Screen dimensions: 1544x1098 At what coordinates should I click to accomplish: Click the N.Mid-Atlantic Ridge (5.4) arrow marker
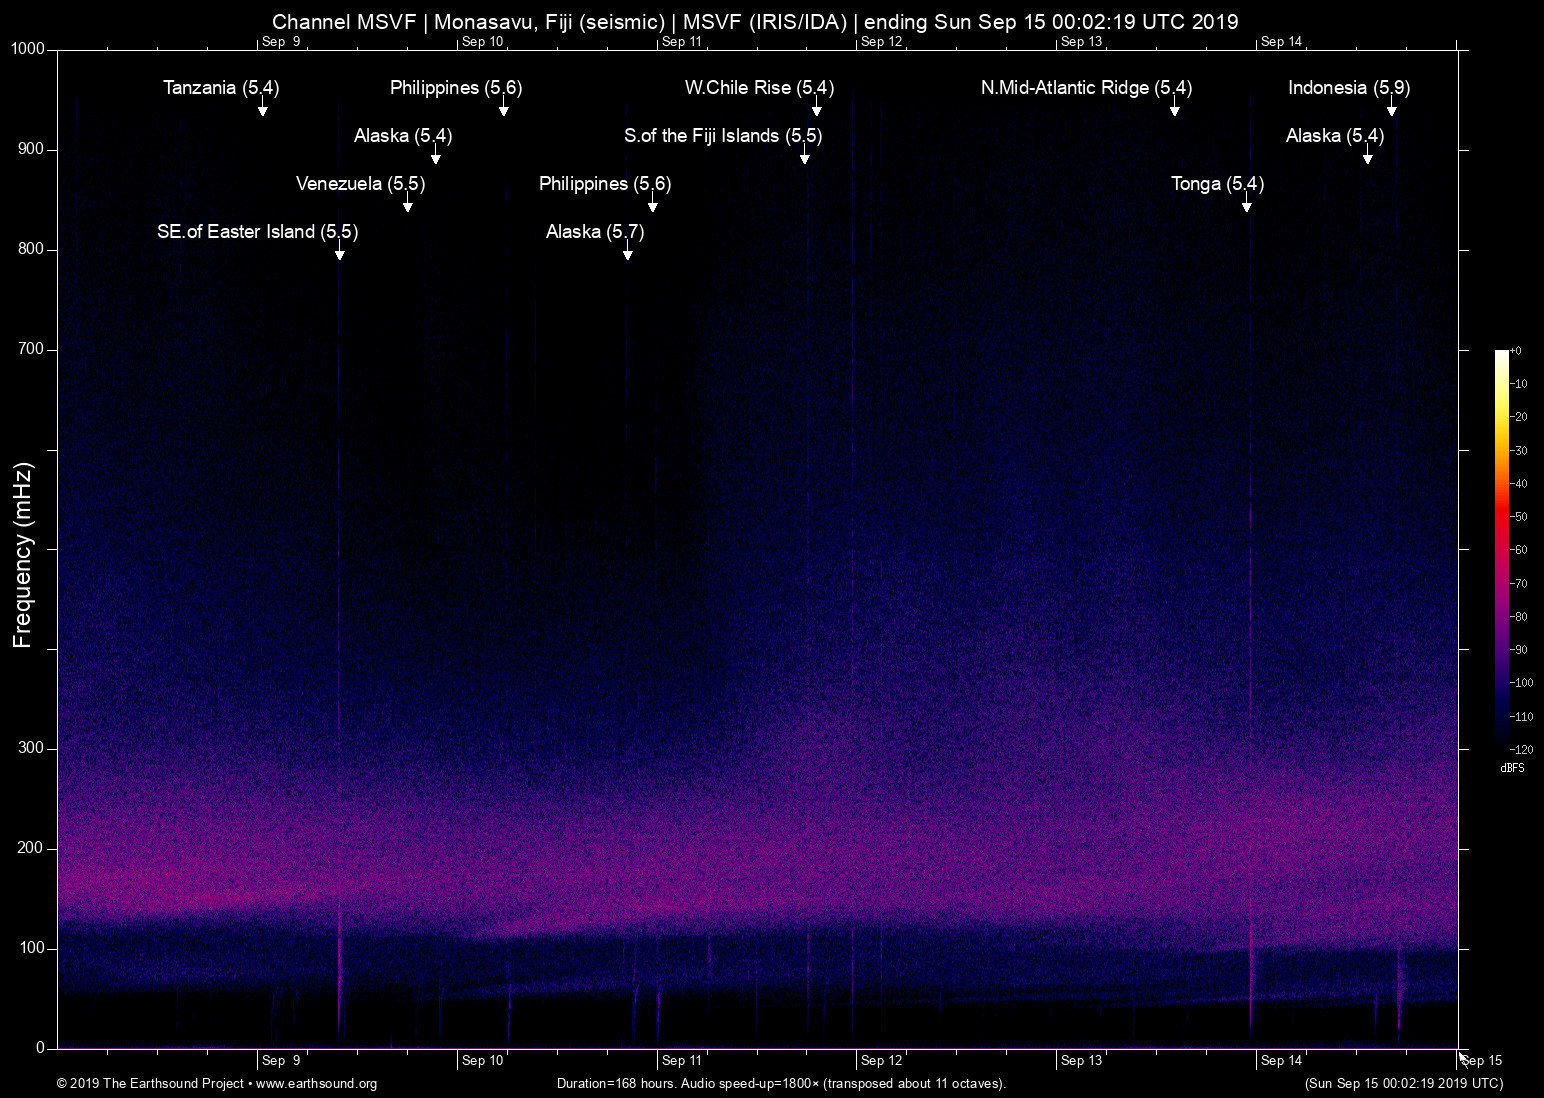coord(1174,109)
